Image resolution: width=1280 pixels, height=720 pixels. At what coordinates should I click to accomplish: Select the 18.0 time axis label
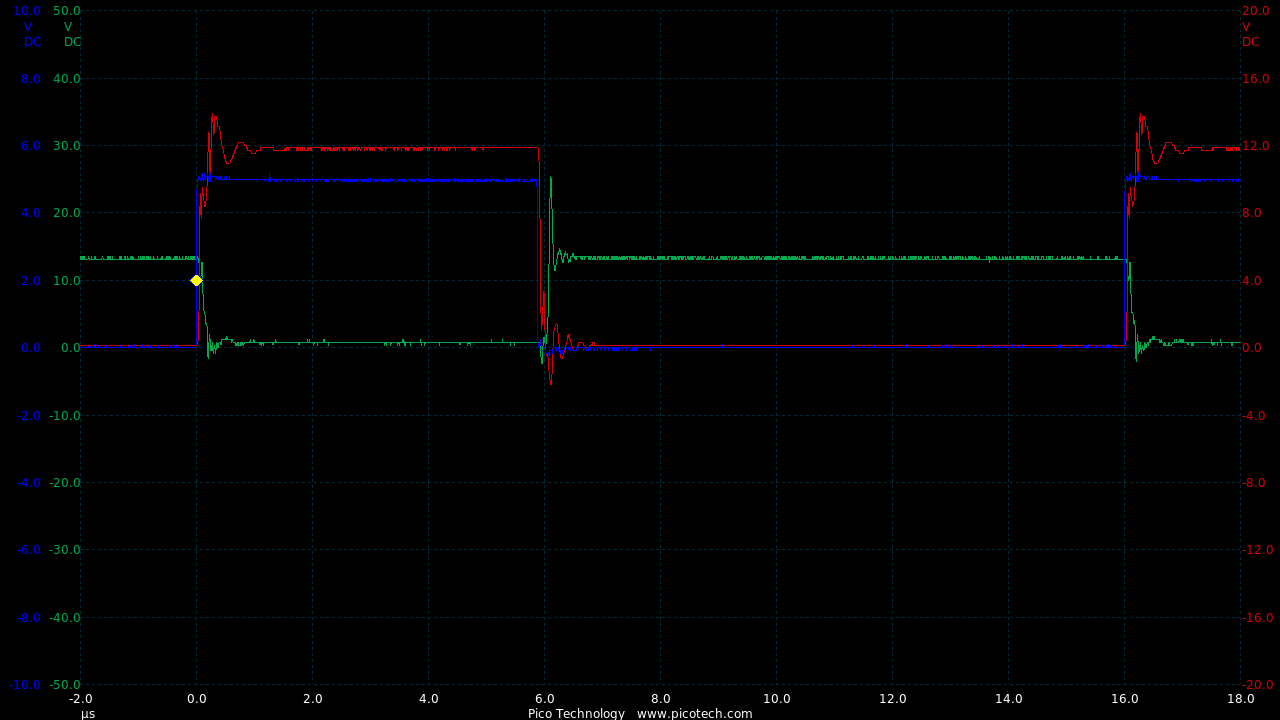[1240, 699]
